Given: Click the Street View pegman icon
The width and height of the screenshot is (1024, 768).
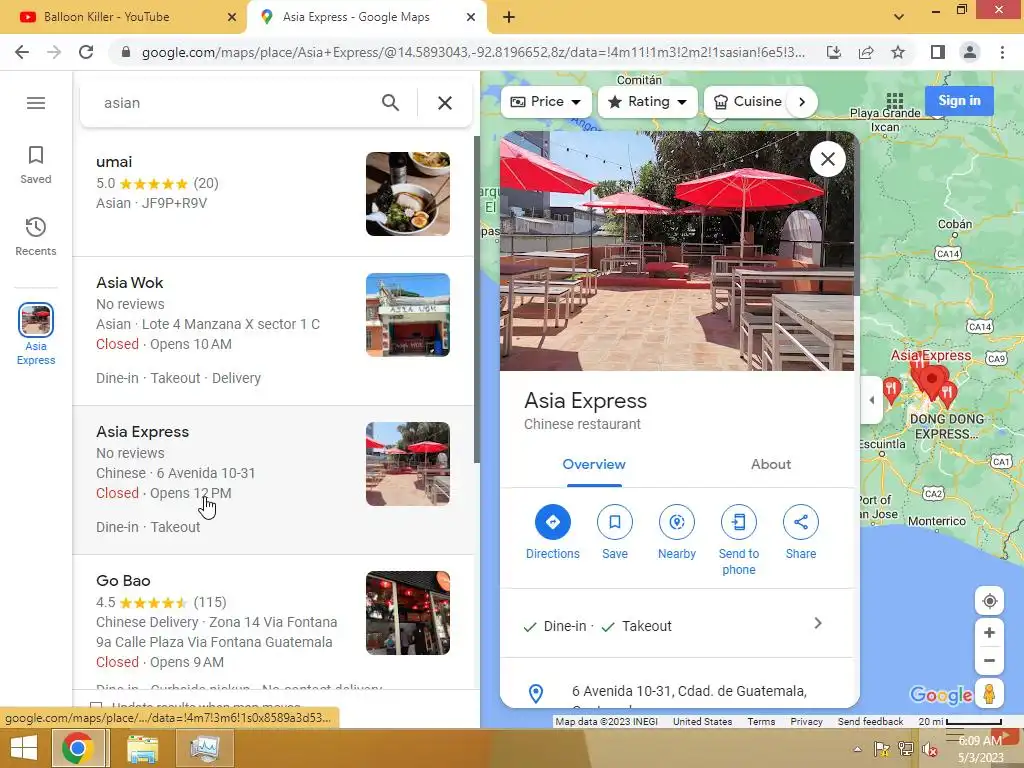Looking at the screenshot, I should pos(989,693).
